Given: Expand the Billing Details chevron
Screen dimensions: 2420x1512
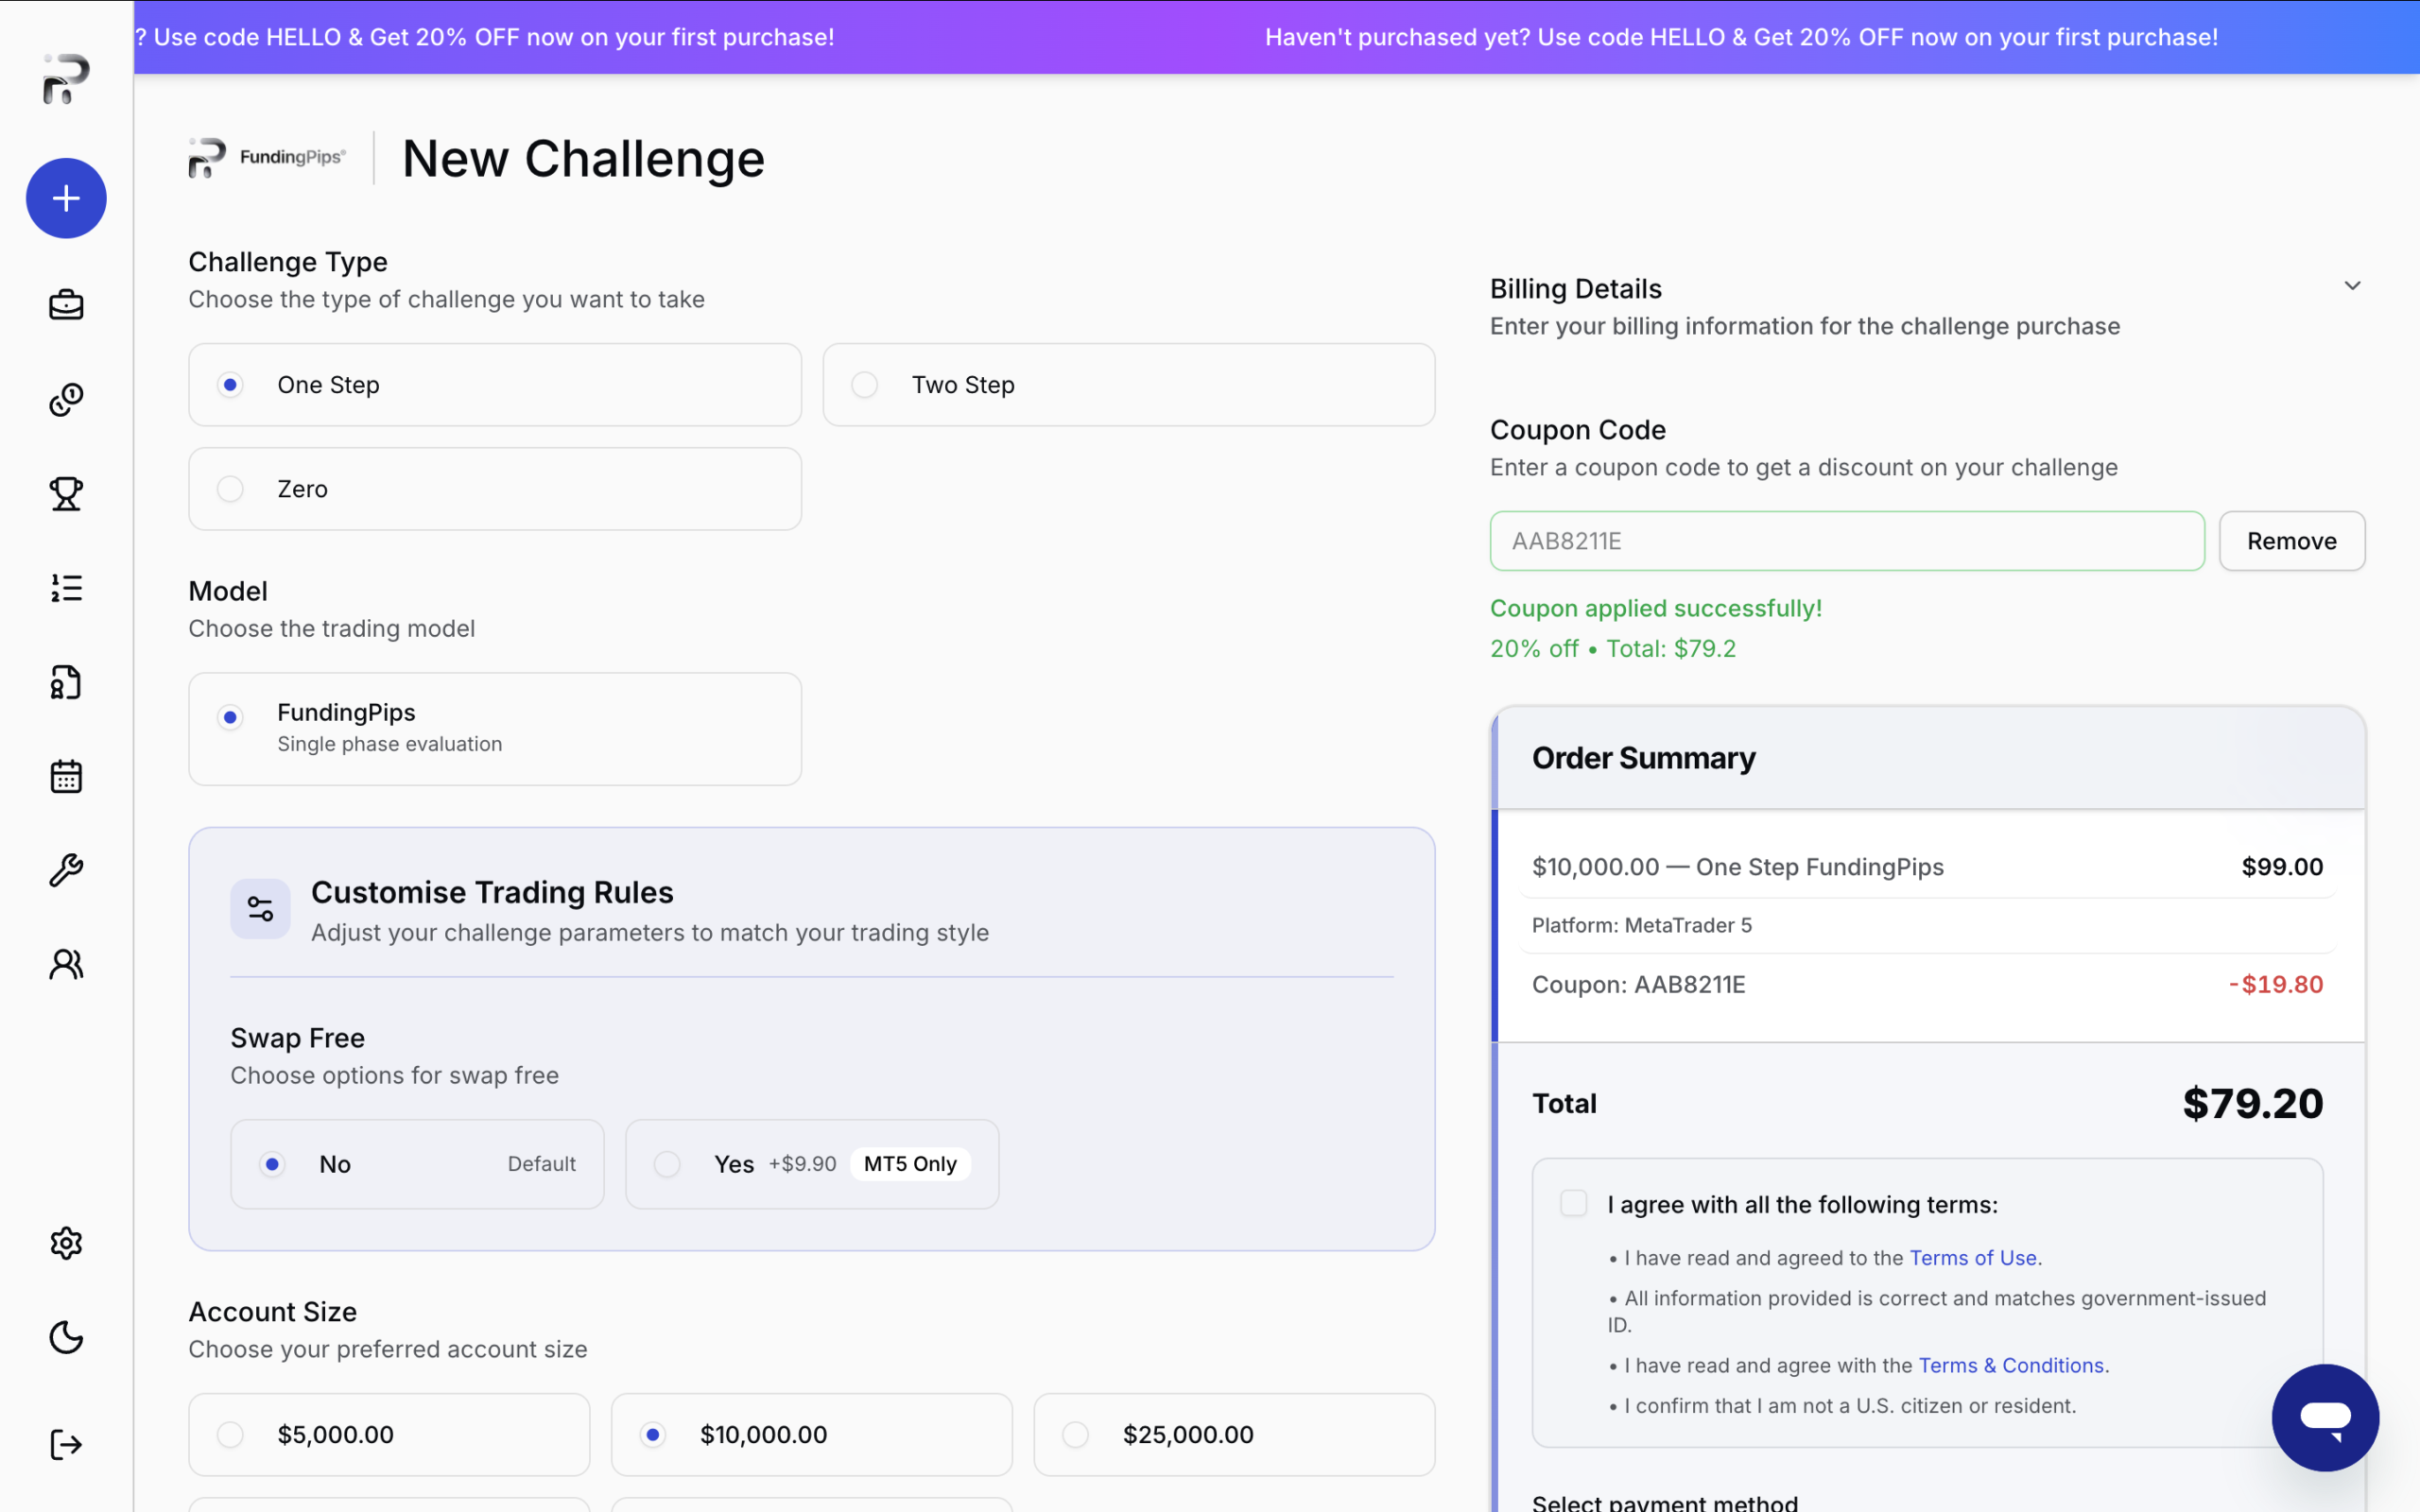Looking at the screenshot, I should (2352, 286).
